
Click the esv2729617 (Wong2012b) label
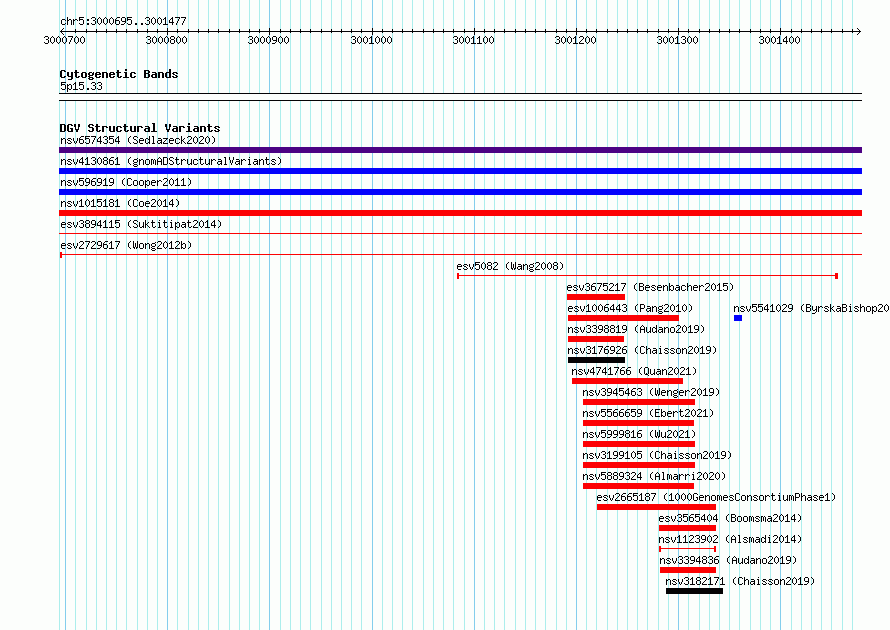pyautogui.click(x=126, y=245)
